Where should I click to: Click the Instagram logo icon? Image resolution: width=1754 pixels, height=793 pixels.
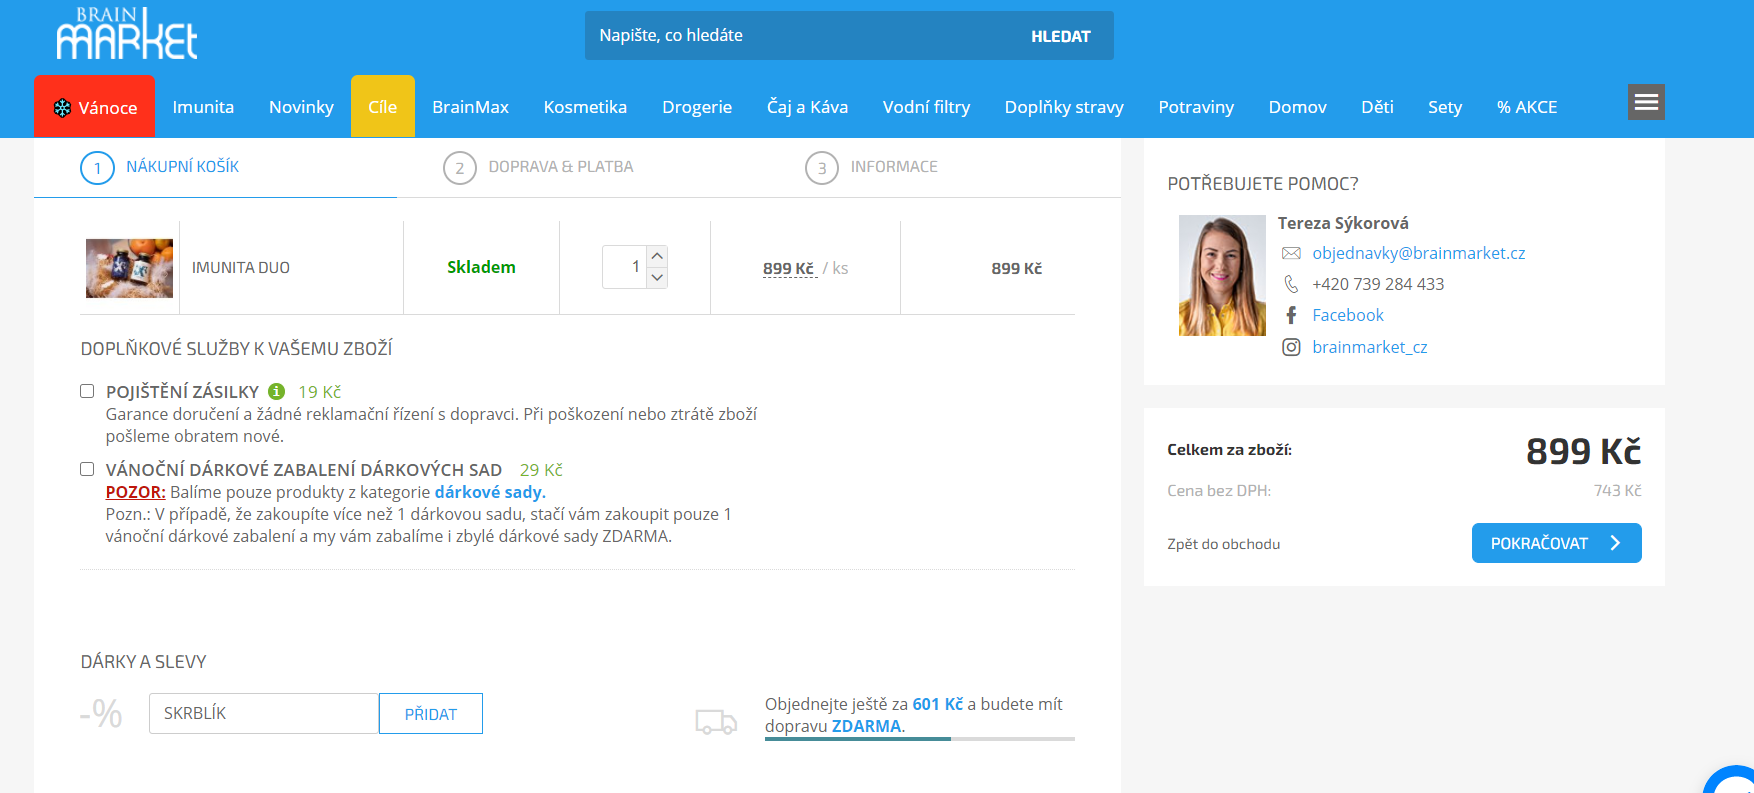[1291, 347]
